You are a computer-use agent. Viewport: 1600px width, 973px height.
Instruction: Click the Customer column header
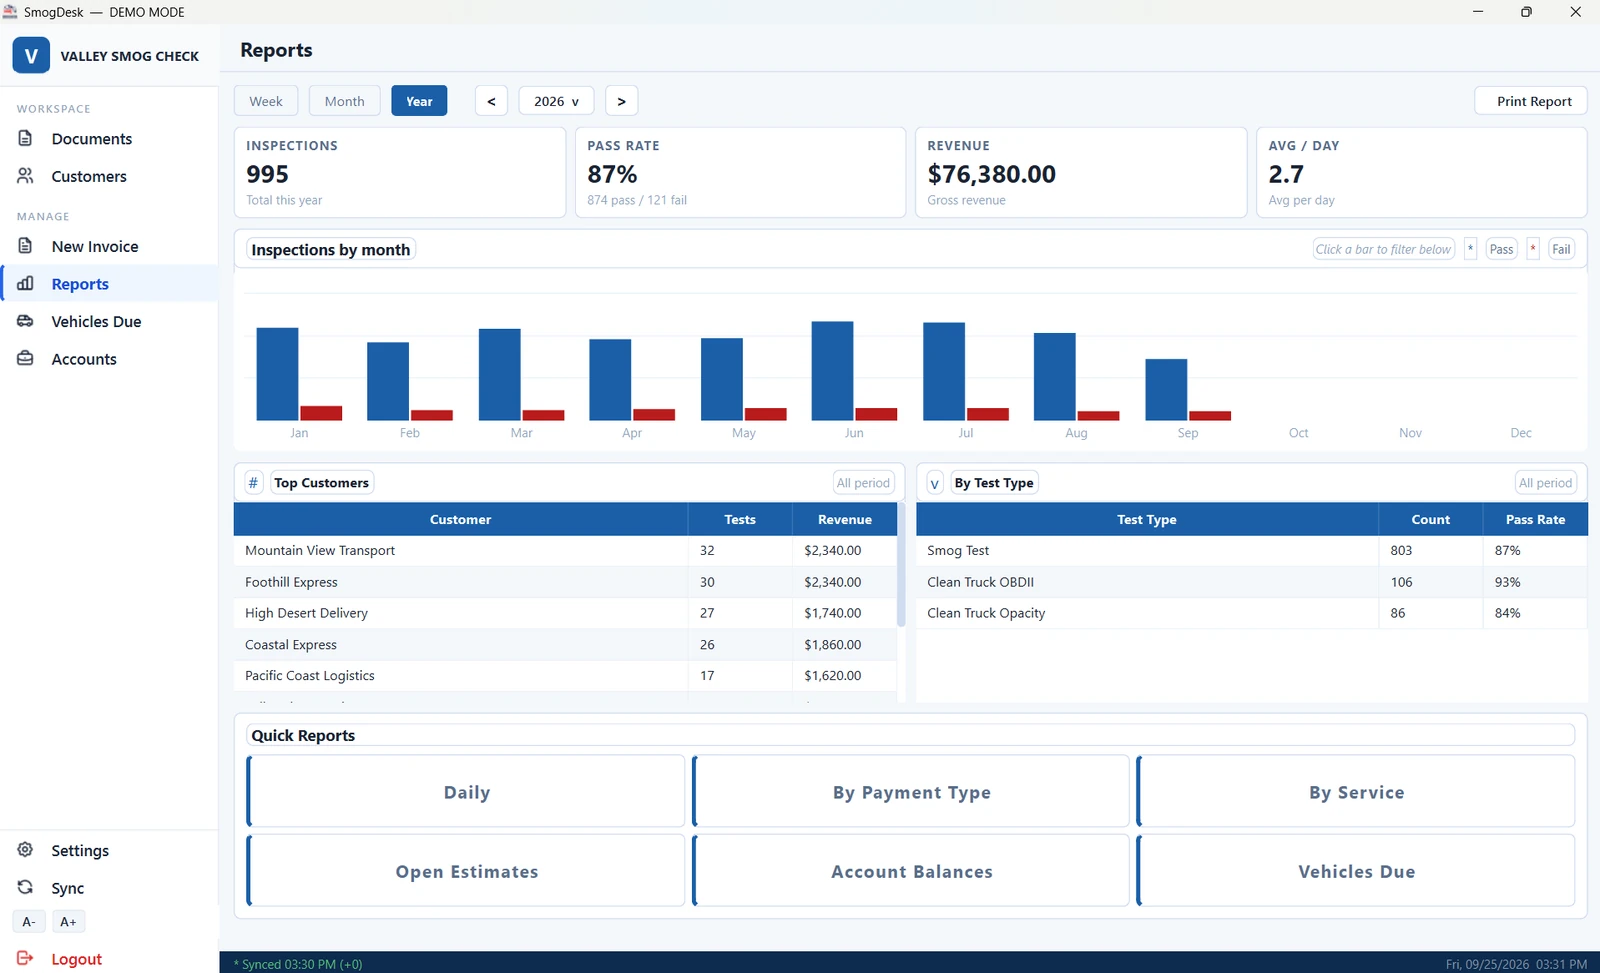point(461,520)
